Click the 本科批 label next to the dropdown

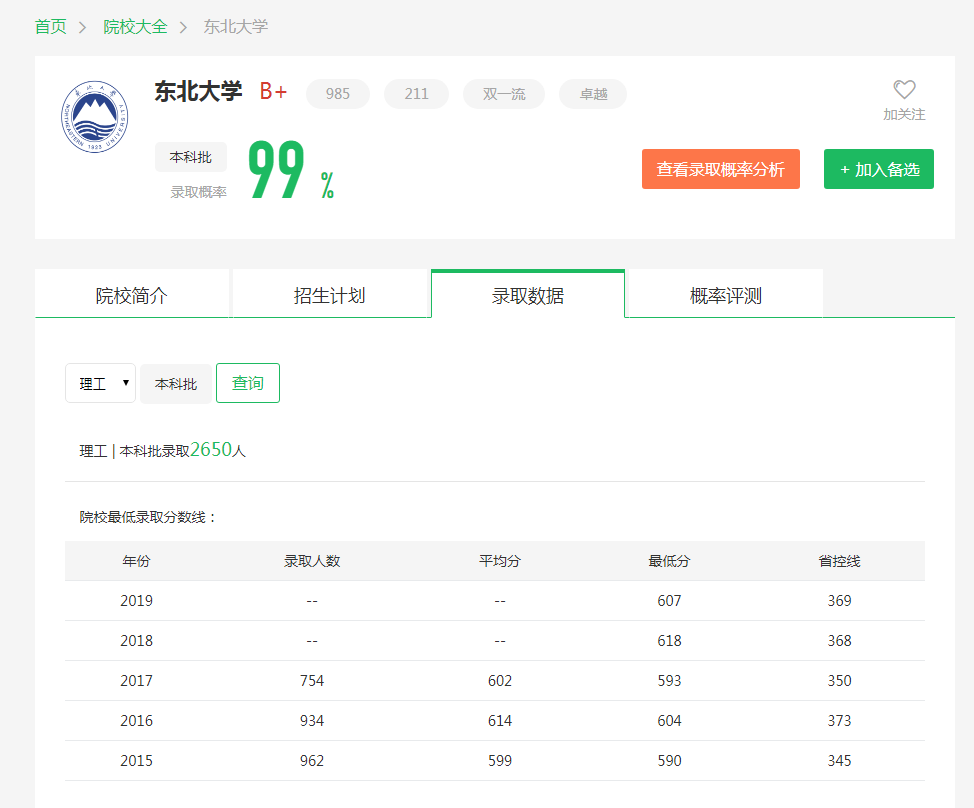[176, 384]
